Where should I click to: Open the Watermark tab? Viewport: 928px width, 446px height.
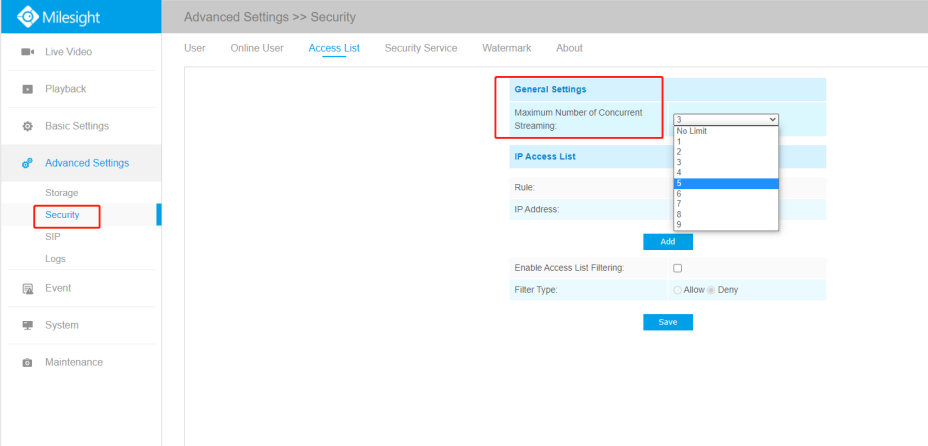(x=507, y=48)
